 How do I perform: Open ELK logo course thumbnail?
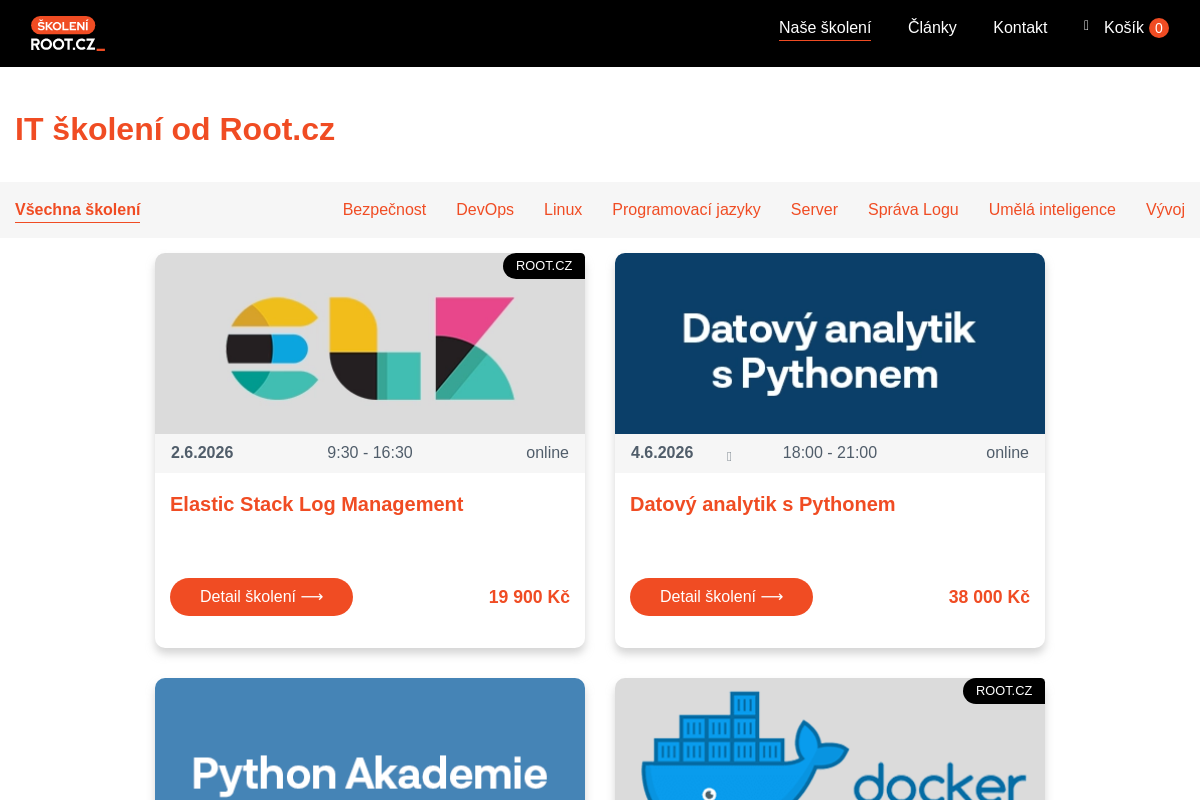point(370,343)
